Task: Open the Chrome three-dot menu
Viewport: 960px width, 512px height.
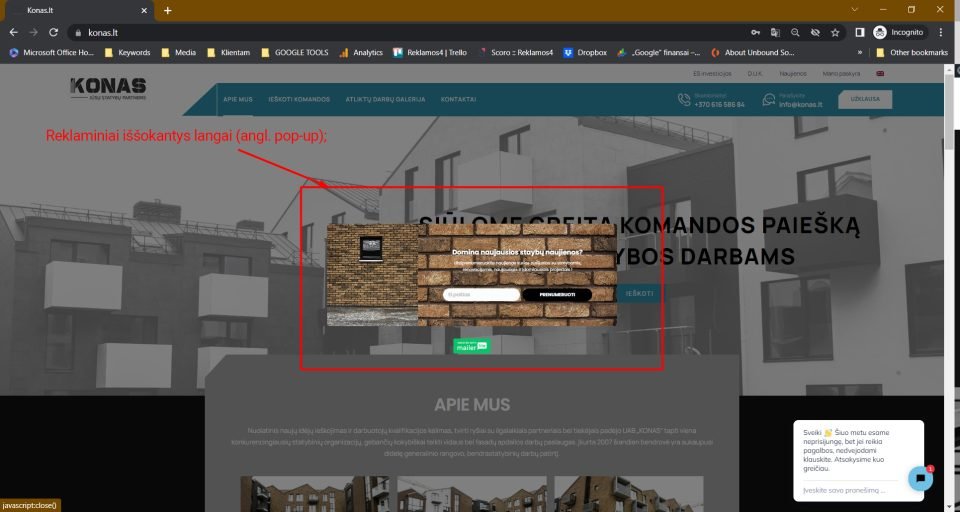Action: tap(940, 32)
